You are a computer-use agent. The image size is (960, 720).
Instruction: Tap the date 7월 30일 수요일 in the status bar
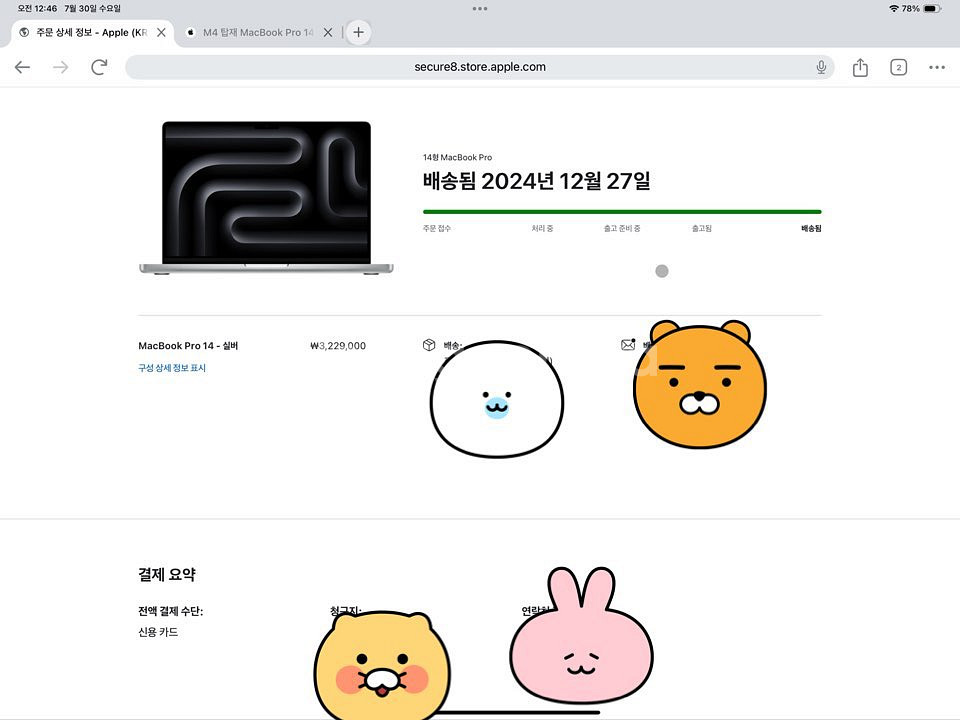[92, 9]
